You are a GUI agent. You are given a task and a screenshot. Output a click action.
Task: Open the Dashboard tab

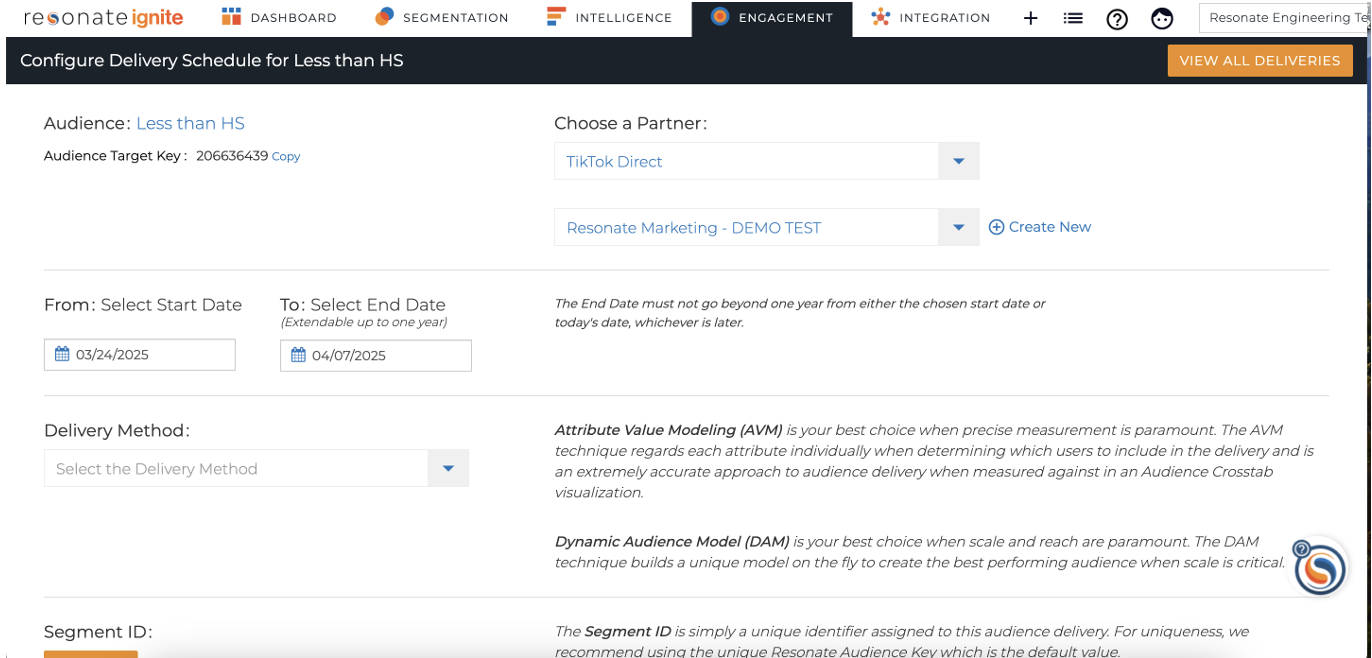278,18
